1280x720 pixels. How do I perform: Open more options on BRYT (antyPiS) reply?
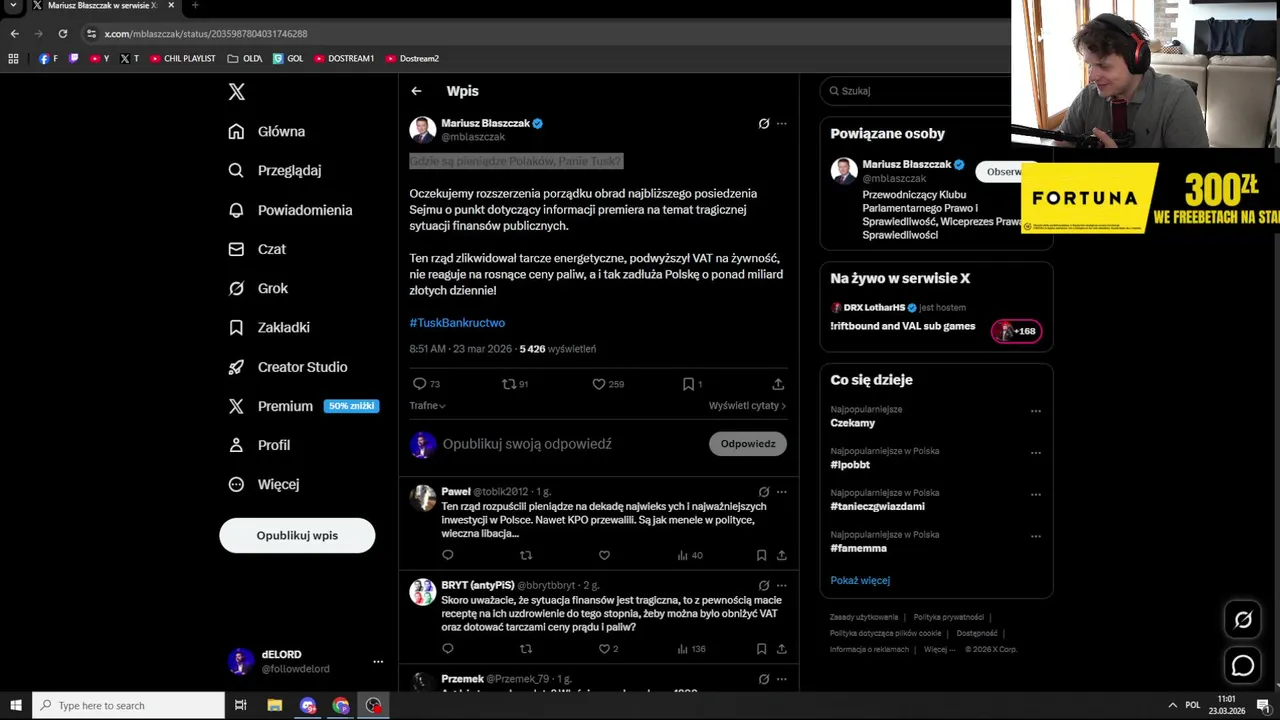pyautogui.click(x=782, y=585)
